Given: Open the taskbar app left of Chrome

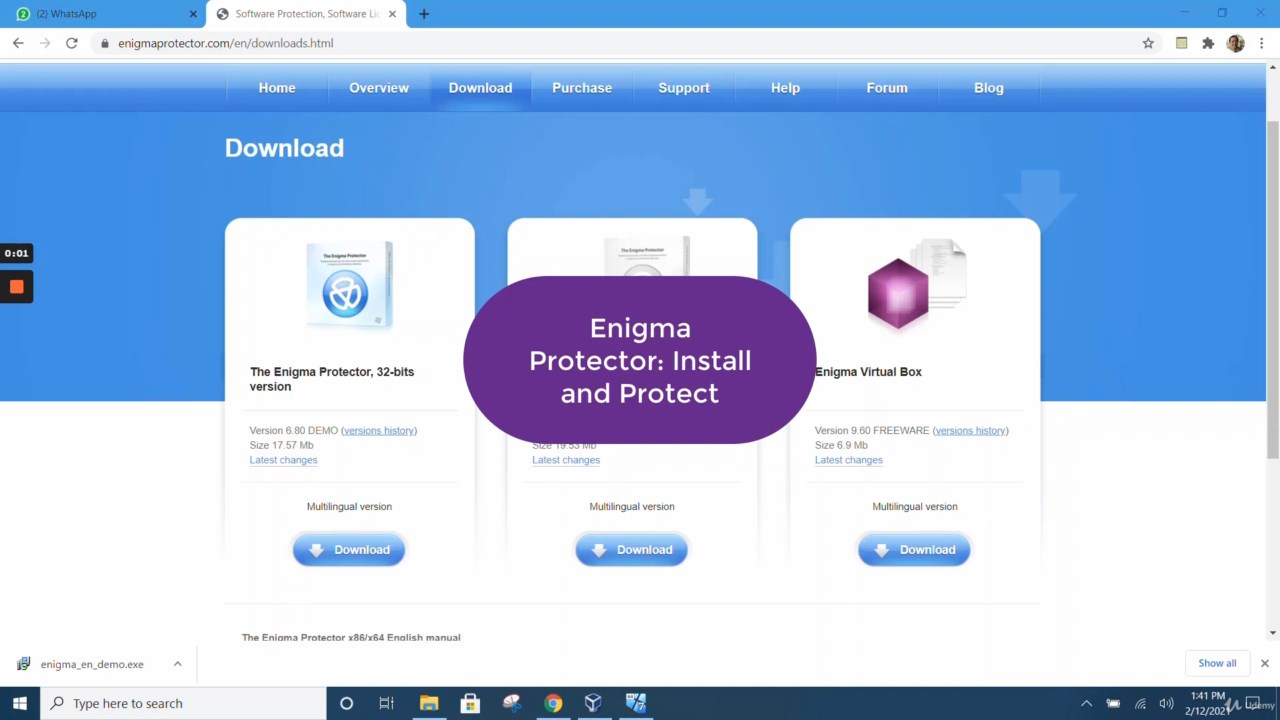Looking at the screenshot, I should tap(511, 703).
